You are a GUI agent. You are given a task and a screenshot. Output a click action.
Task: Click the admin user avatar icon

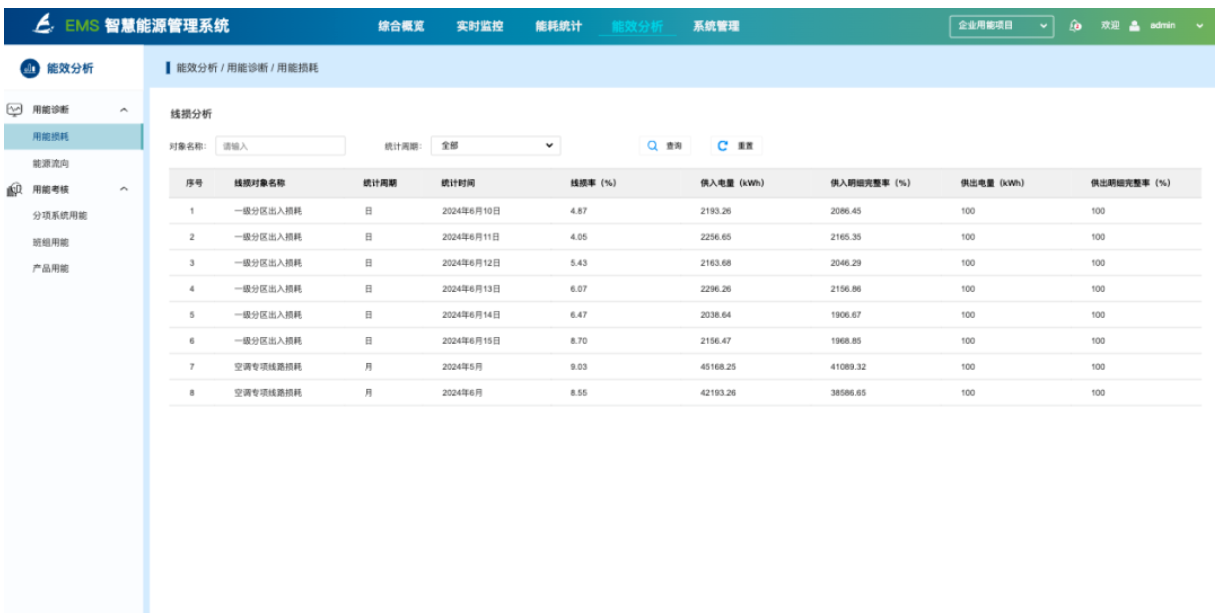pyautogui.click(x=1133, y=25)
